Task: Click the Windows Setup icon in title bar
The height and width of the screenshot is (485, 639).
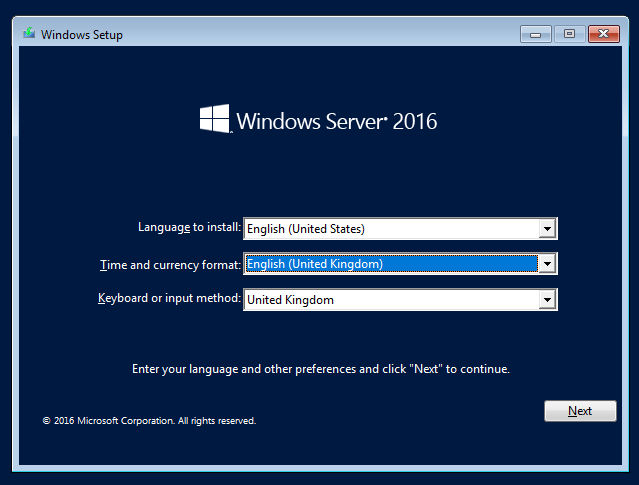Action: pos(29,34)
